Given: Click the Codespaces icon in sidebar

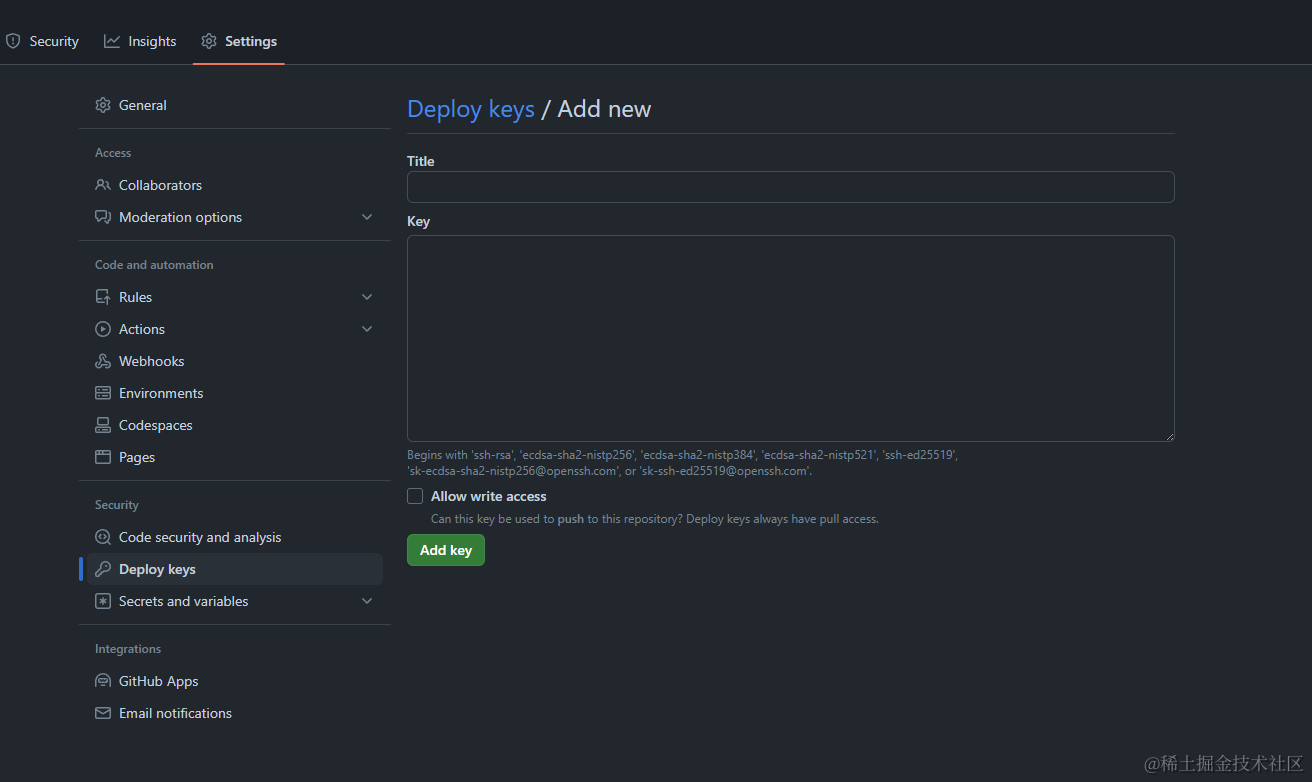Looking at the screenshot, I should 103,425.
